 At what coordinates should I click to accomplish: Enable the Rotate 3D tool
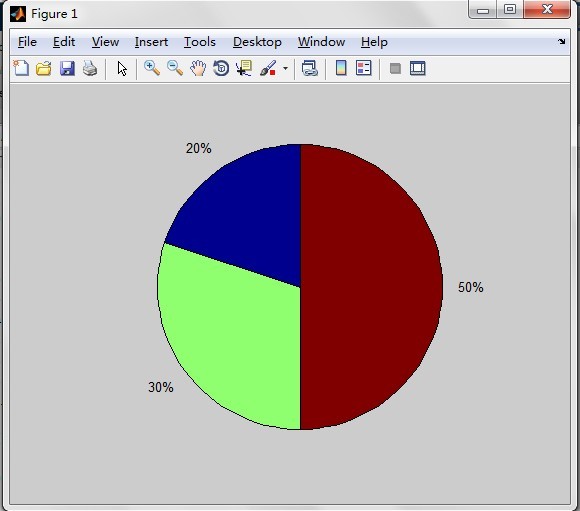[x=221, y=68]
